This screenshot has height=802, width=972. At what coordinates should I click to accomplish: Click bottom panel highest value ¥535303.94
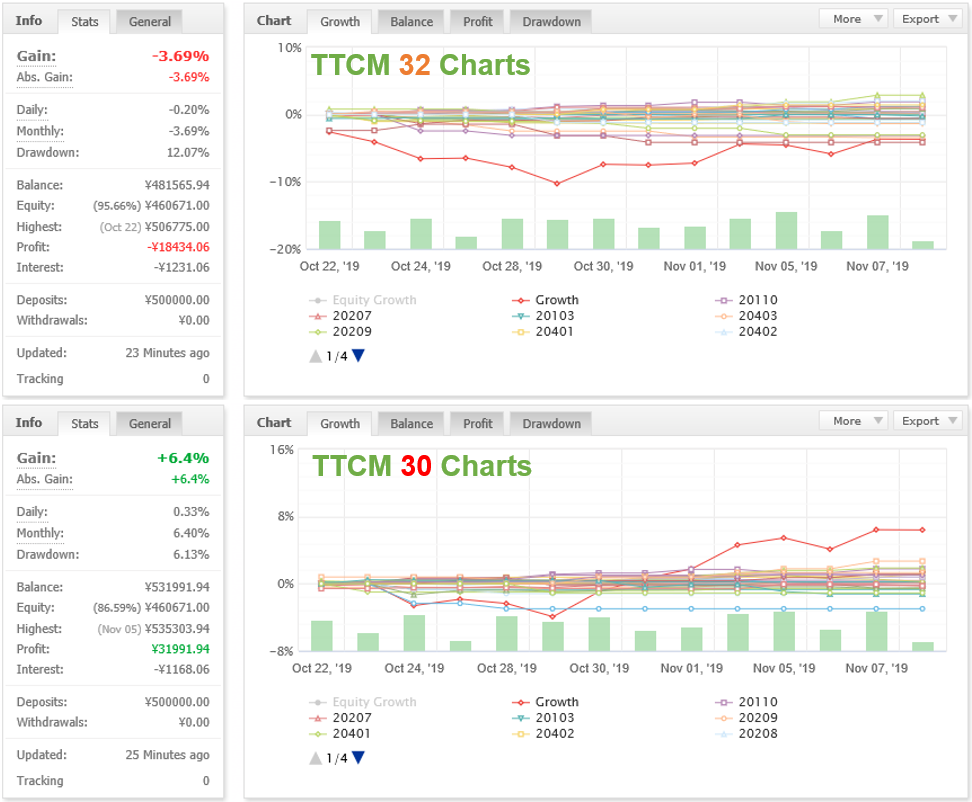[x=177, y=628]
